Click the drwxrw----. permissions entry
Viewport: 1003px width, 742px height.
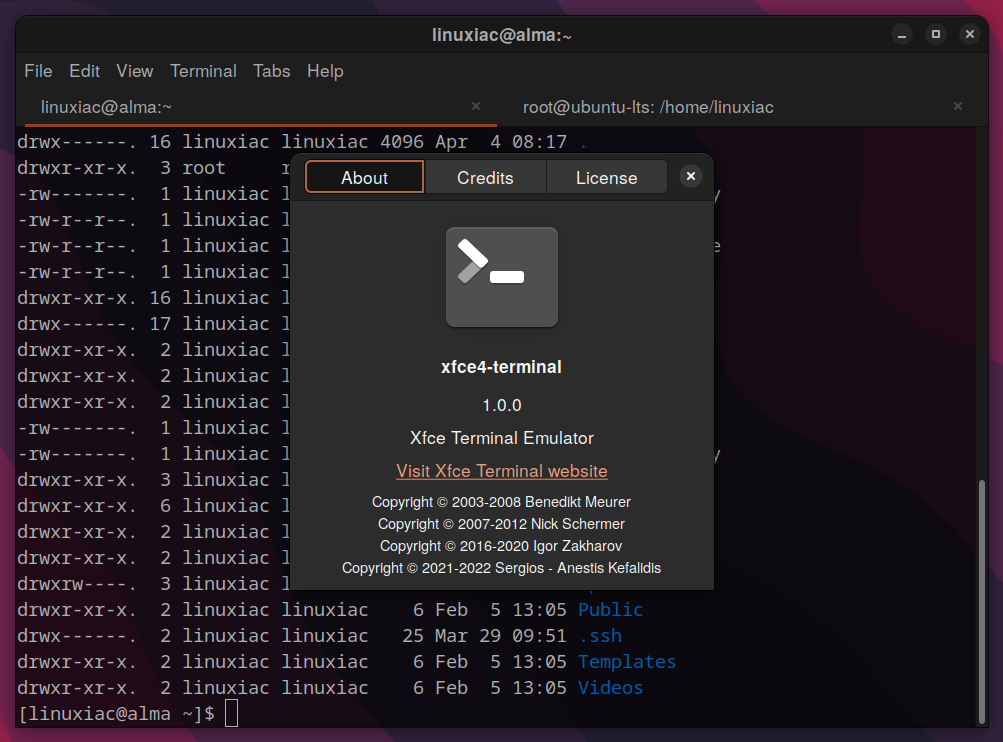(x=77, y=584)
